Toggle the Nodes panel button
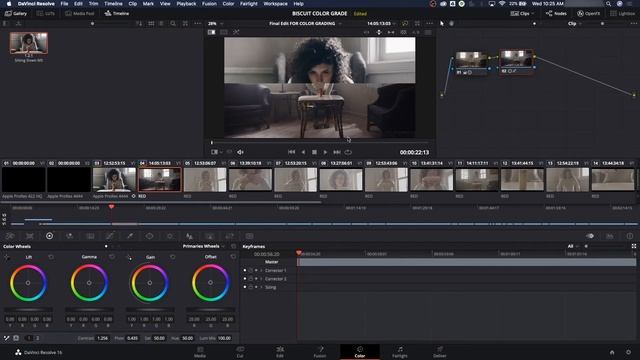 (556, 13)
